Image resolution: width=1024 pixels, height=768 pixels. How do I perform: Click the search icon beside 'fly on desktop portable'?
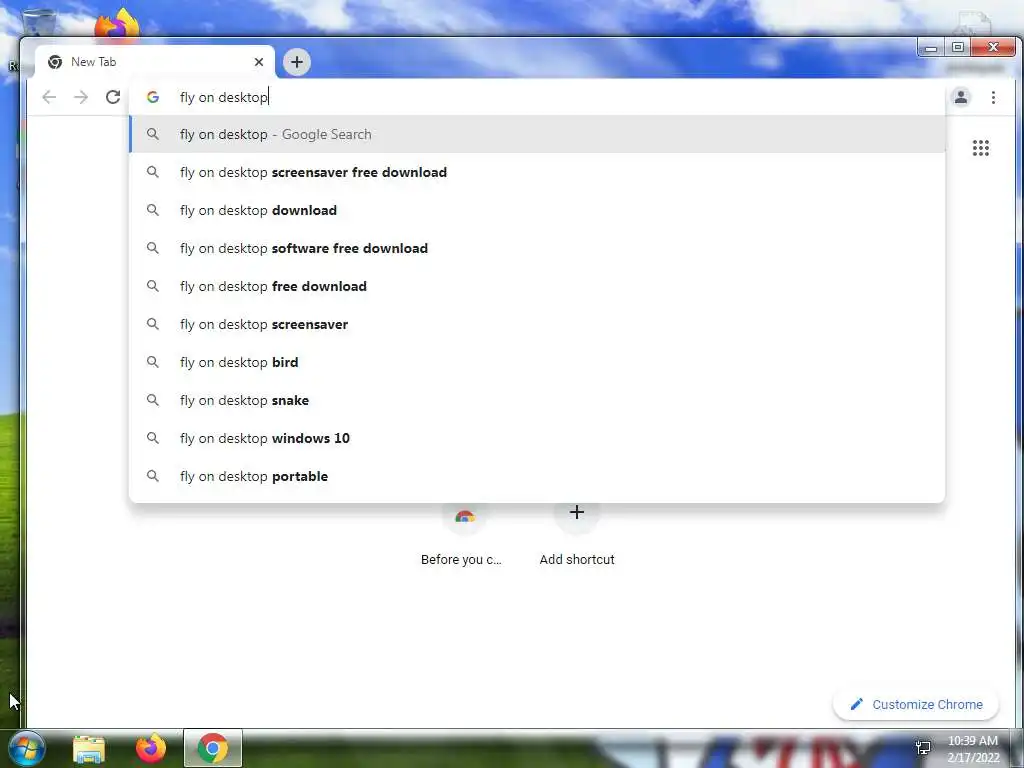(152, 475)
